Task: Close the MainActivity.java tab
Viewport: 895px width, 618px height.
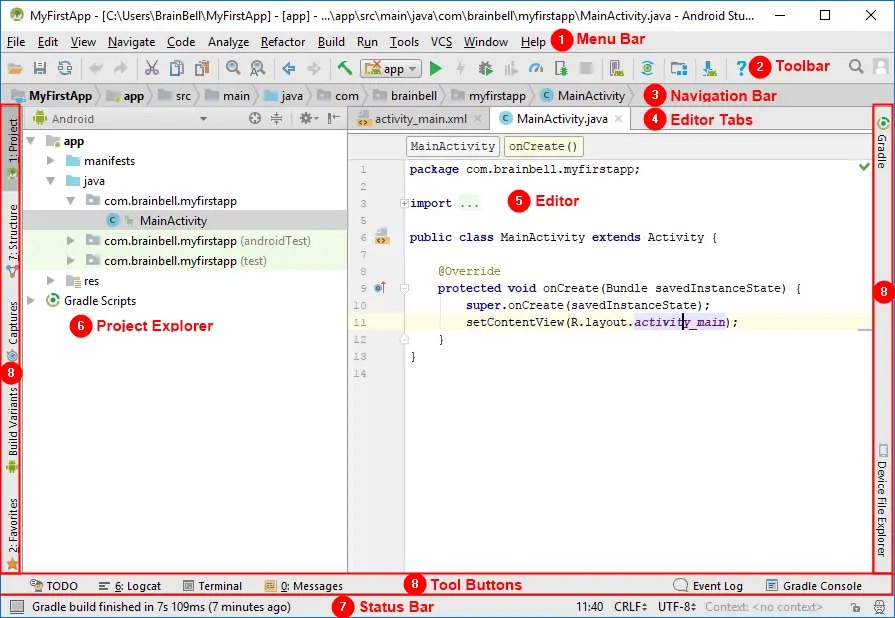Action: [x=619, y=119]
